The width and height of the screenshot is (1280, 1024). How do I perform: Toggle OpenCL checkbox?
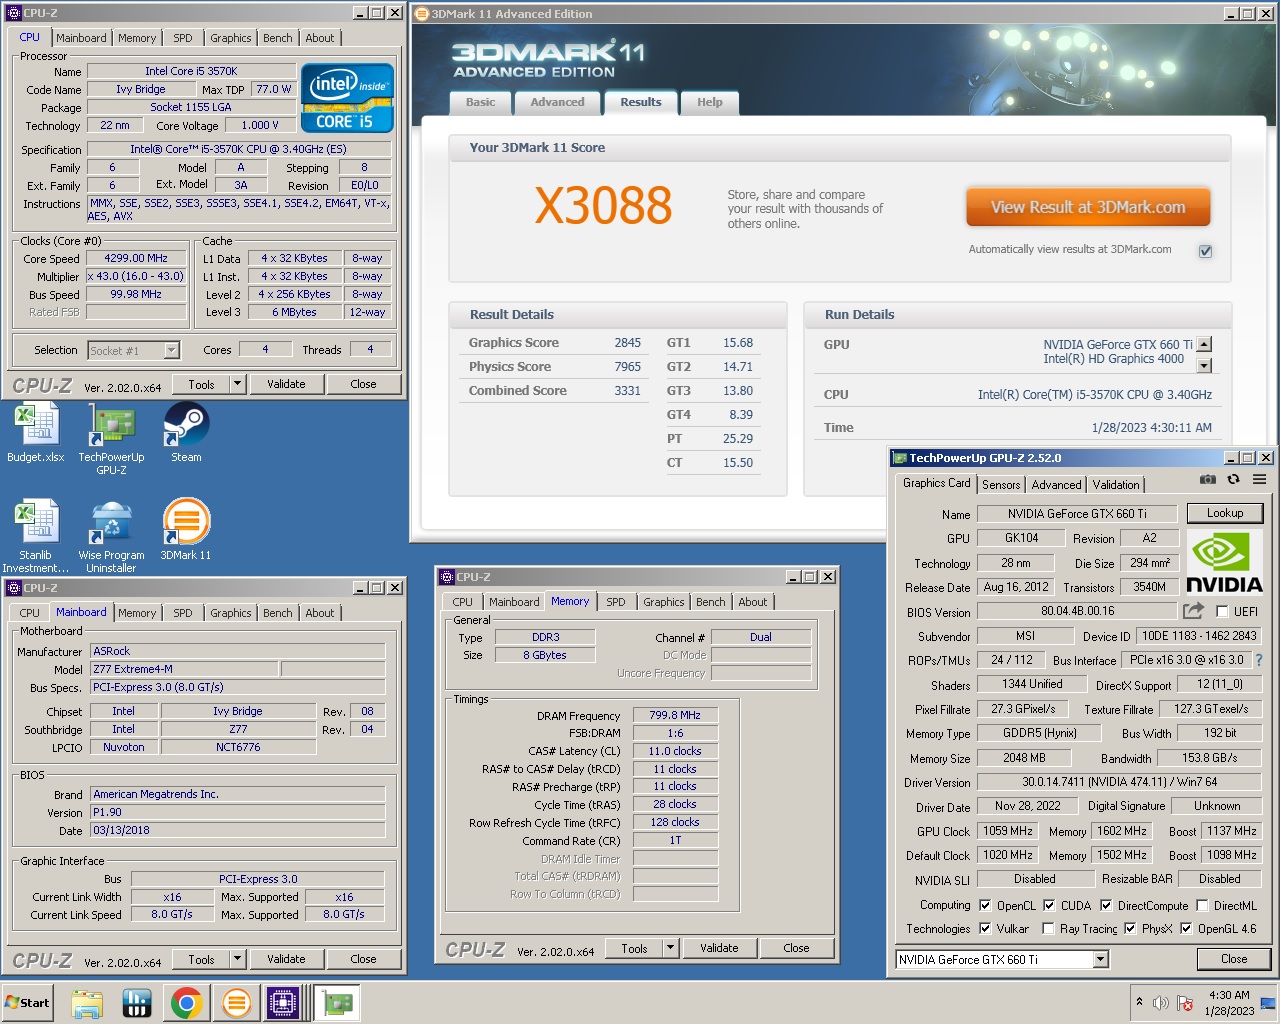click(x=985, y=905)
